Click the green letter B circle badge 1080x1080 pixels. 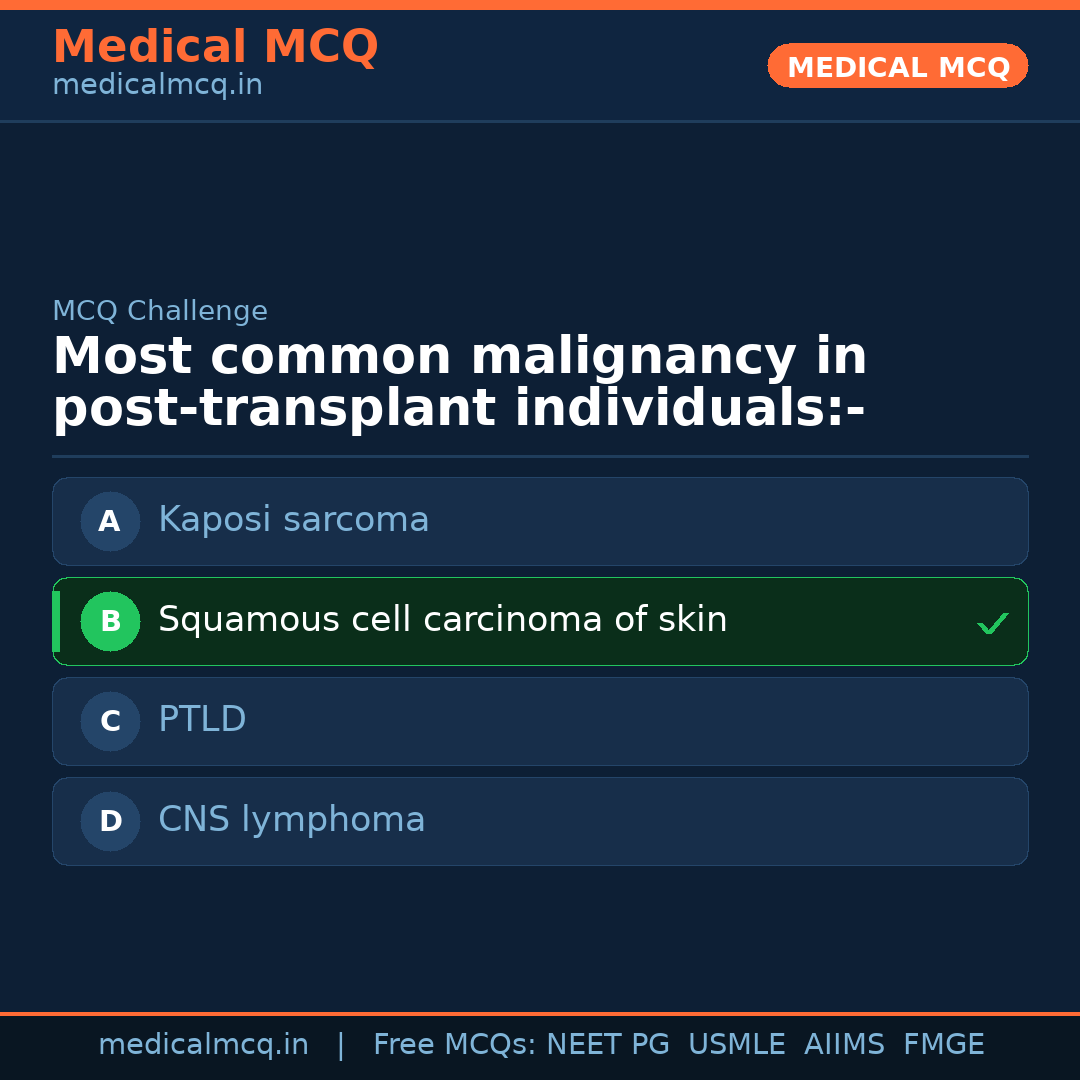(x=110, y=621)
